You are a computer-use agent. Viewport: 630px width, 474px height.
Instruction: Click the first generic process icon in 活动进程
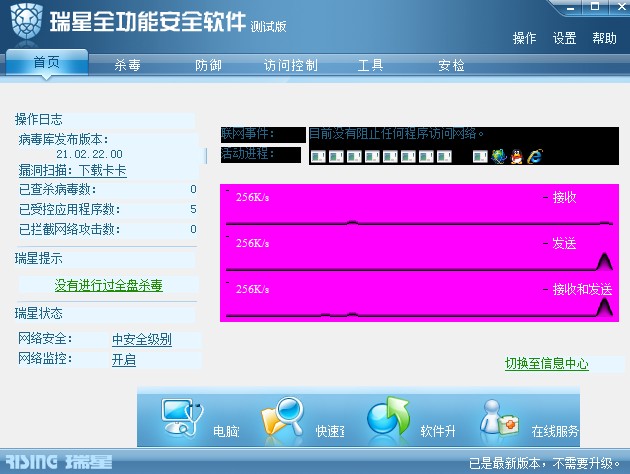pos(318,156)
